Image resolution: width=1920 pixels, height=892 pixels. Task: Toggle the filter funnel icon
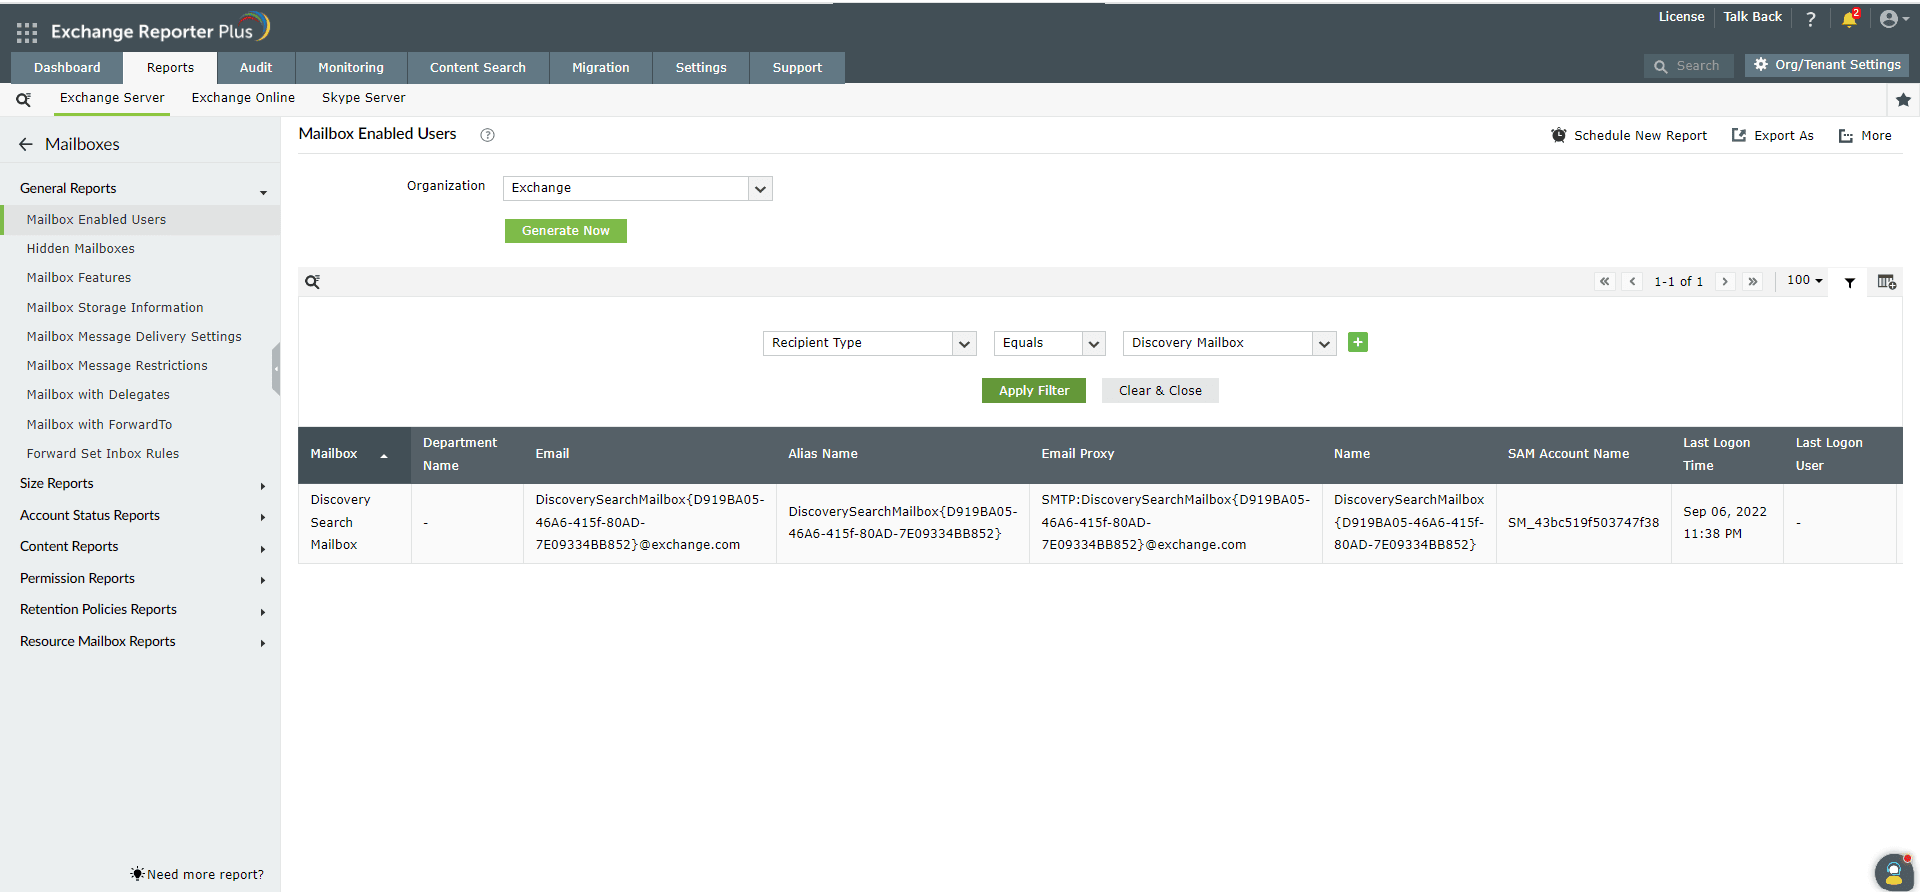(1850, 283)
